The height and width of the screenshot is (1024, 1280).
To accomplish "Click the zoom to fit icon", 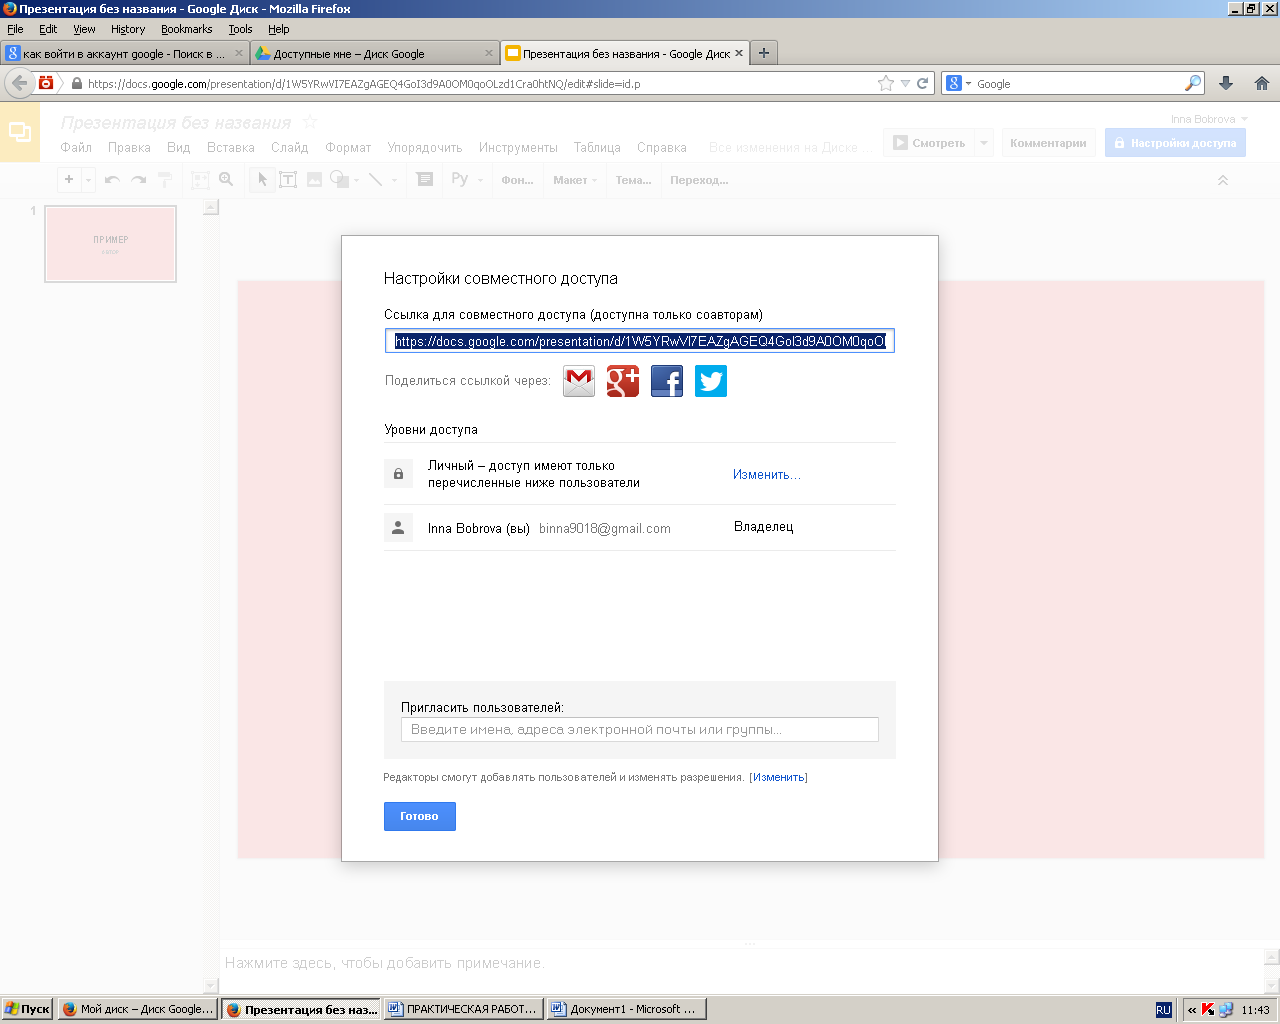I will coord(200,180).
